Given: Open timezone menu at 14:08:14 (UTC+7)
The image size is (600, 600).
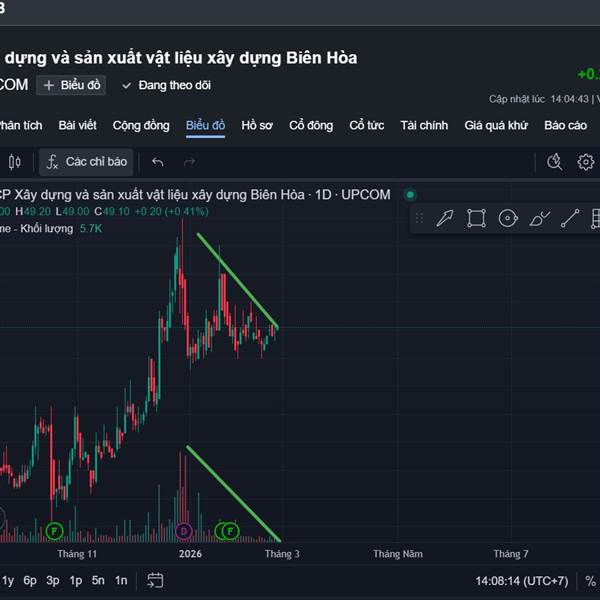Looking at the screenshot, I should (x=522, y=581).
